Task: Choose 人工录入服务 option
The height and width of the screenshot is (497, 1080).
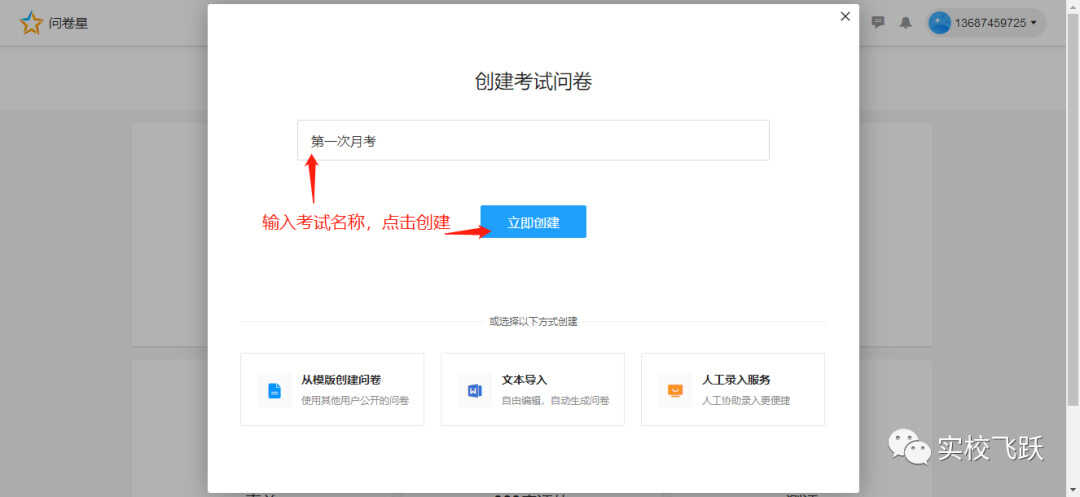Action: coord(733,390)
